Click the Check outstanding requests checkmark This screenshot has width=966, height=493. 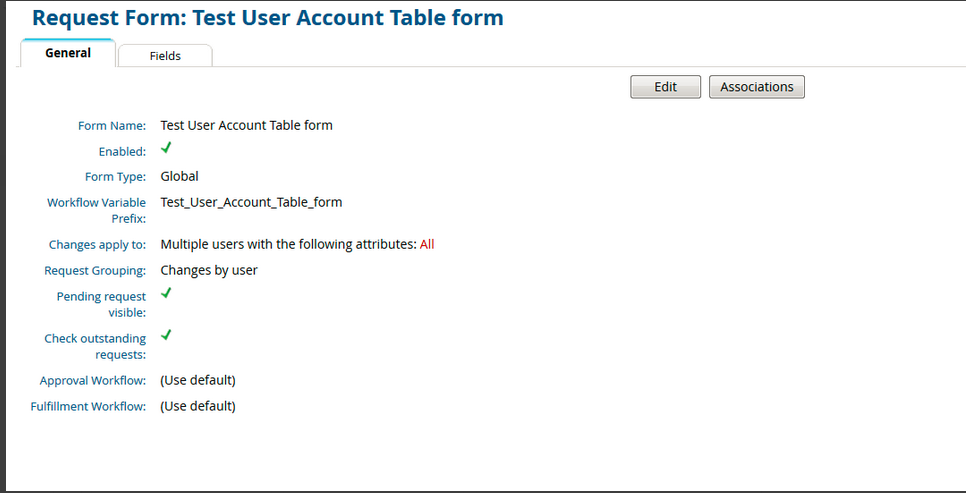tap(166, 335)
